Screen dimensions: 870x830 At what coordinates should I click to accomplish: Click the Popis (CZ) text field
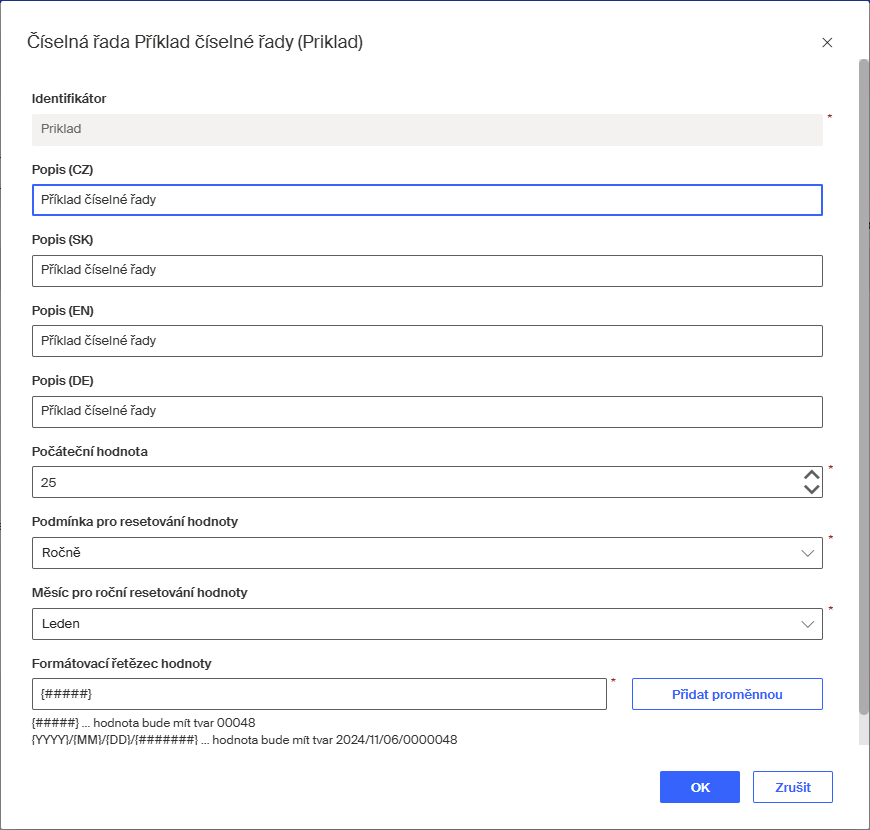click(x=427, y=200)
